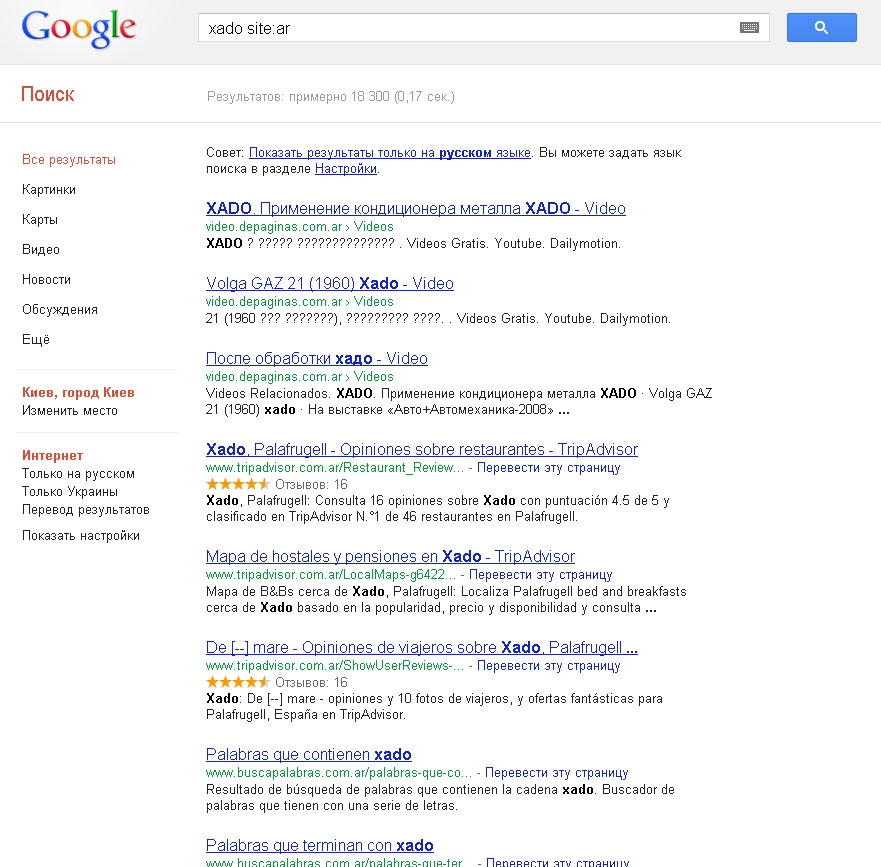Filter by Только Украины
The width and height of the screenshot is (881, 867).
point(70,491)
